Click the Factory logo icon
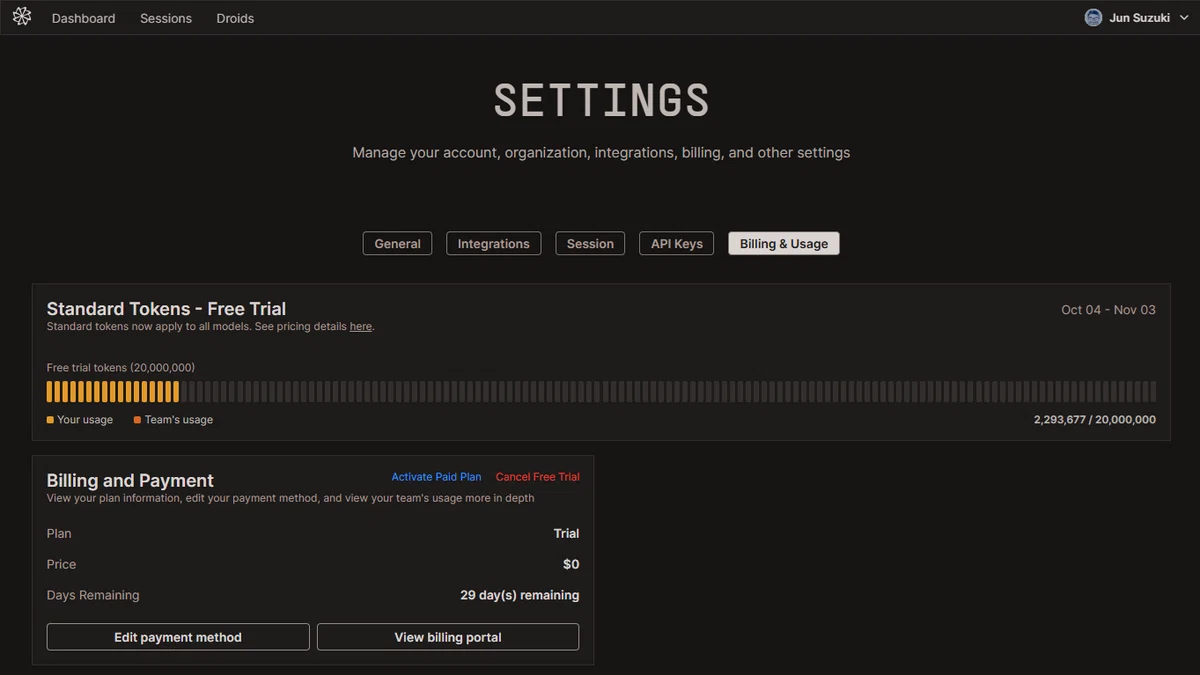 (22, 17)
